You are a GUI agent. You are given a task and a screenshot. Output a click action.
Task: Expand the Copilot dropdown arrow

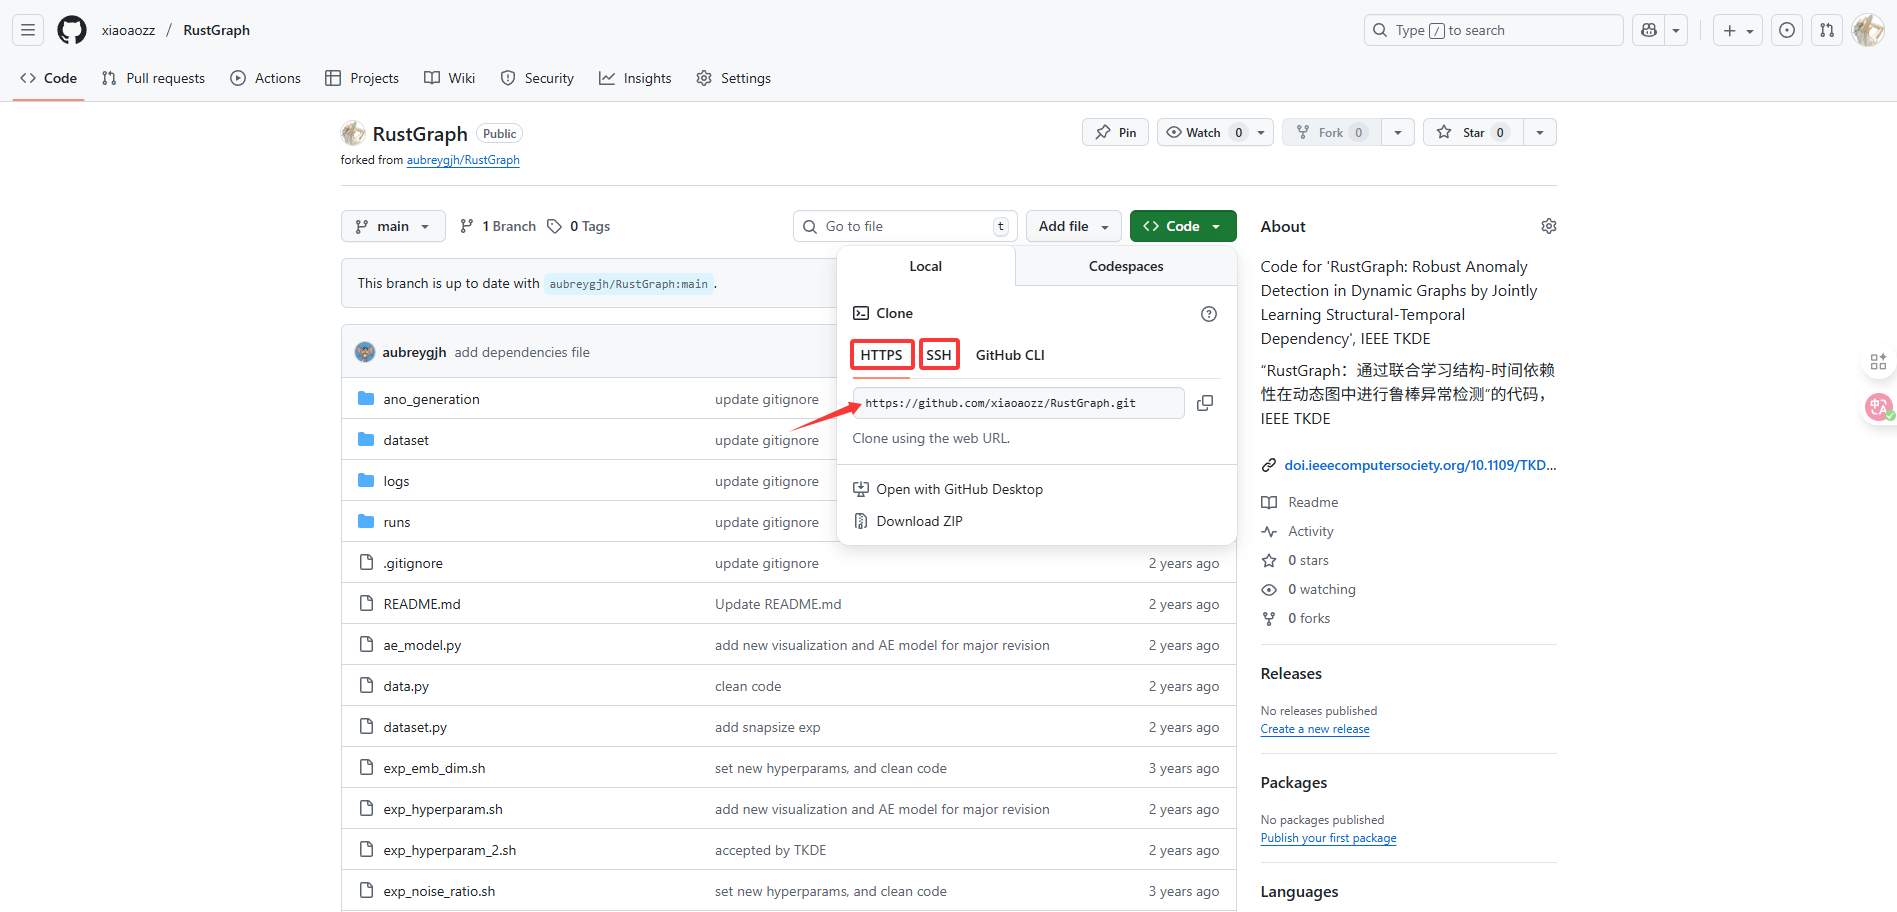pyautogui.click(x=1677, y=30)
